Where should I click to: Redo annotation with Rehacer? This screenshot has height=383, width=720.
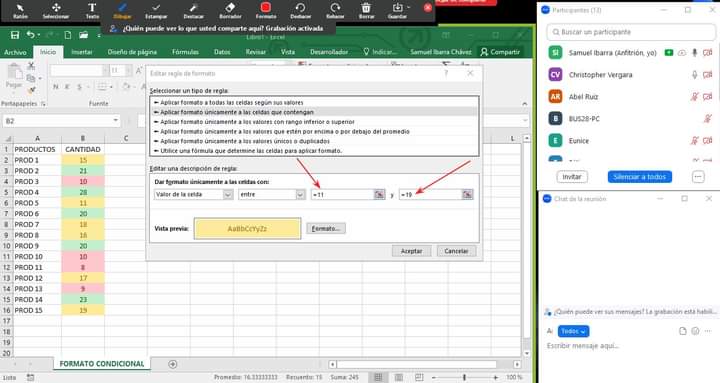[x=335, y=11]
